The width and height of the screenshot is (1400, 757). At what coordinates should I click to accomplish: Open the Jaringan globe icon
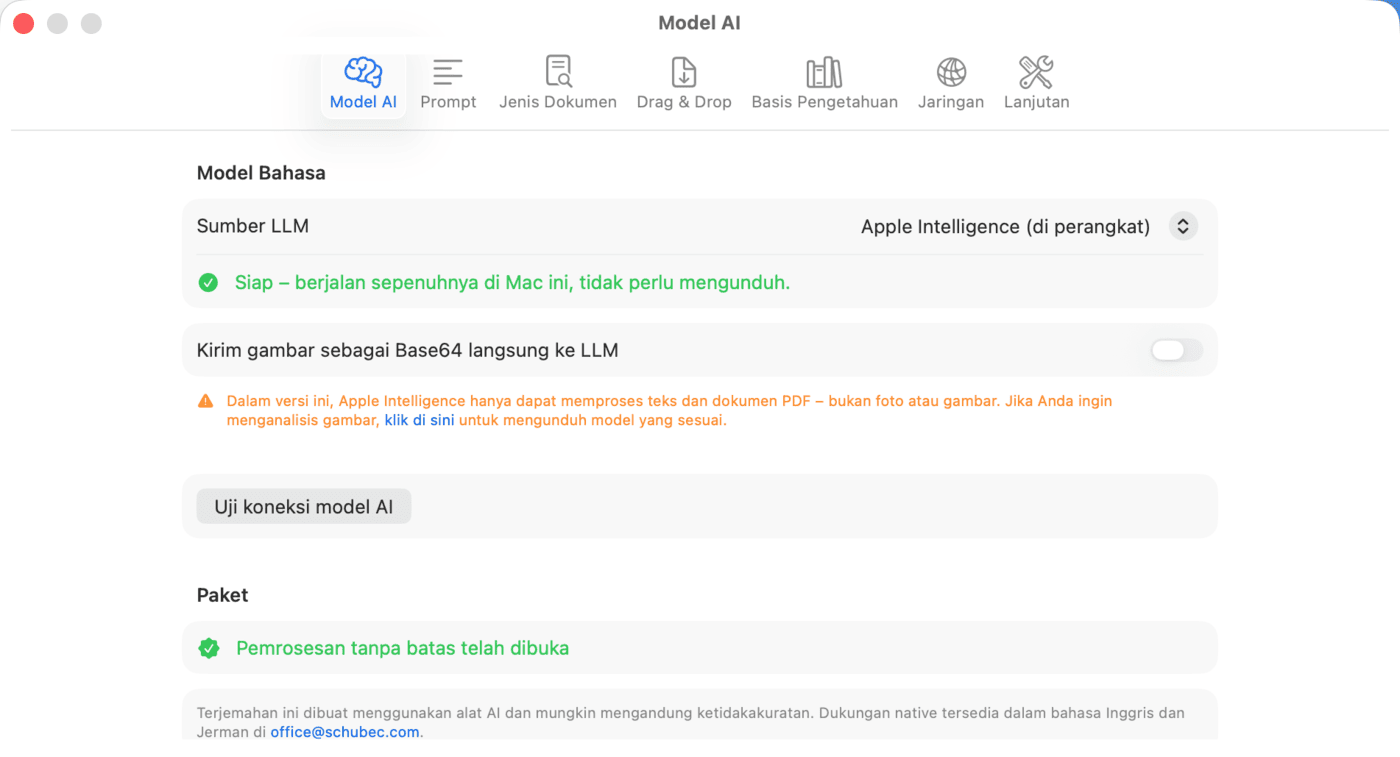coord(951,72)
